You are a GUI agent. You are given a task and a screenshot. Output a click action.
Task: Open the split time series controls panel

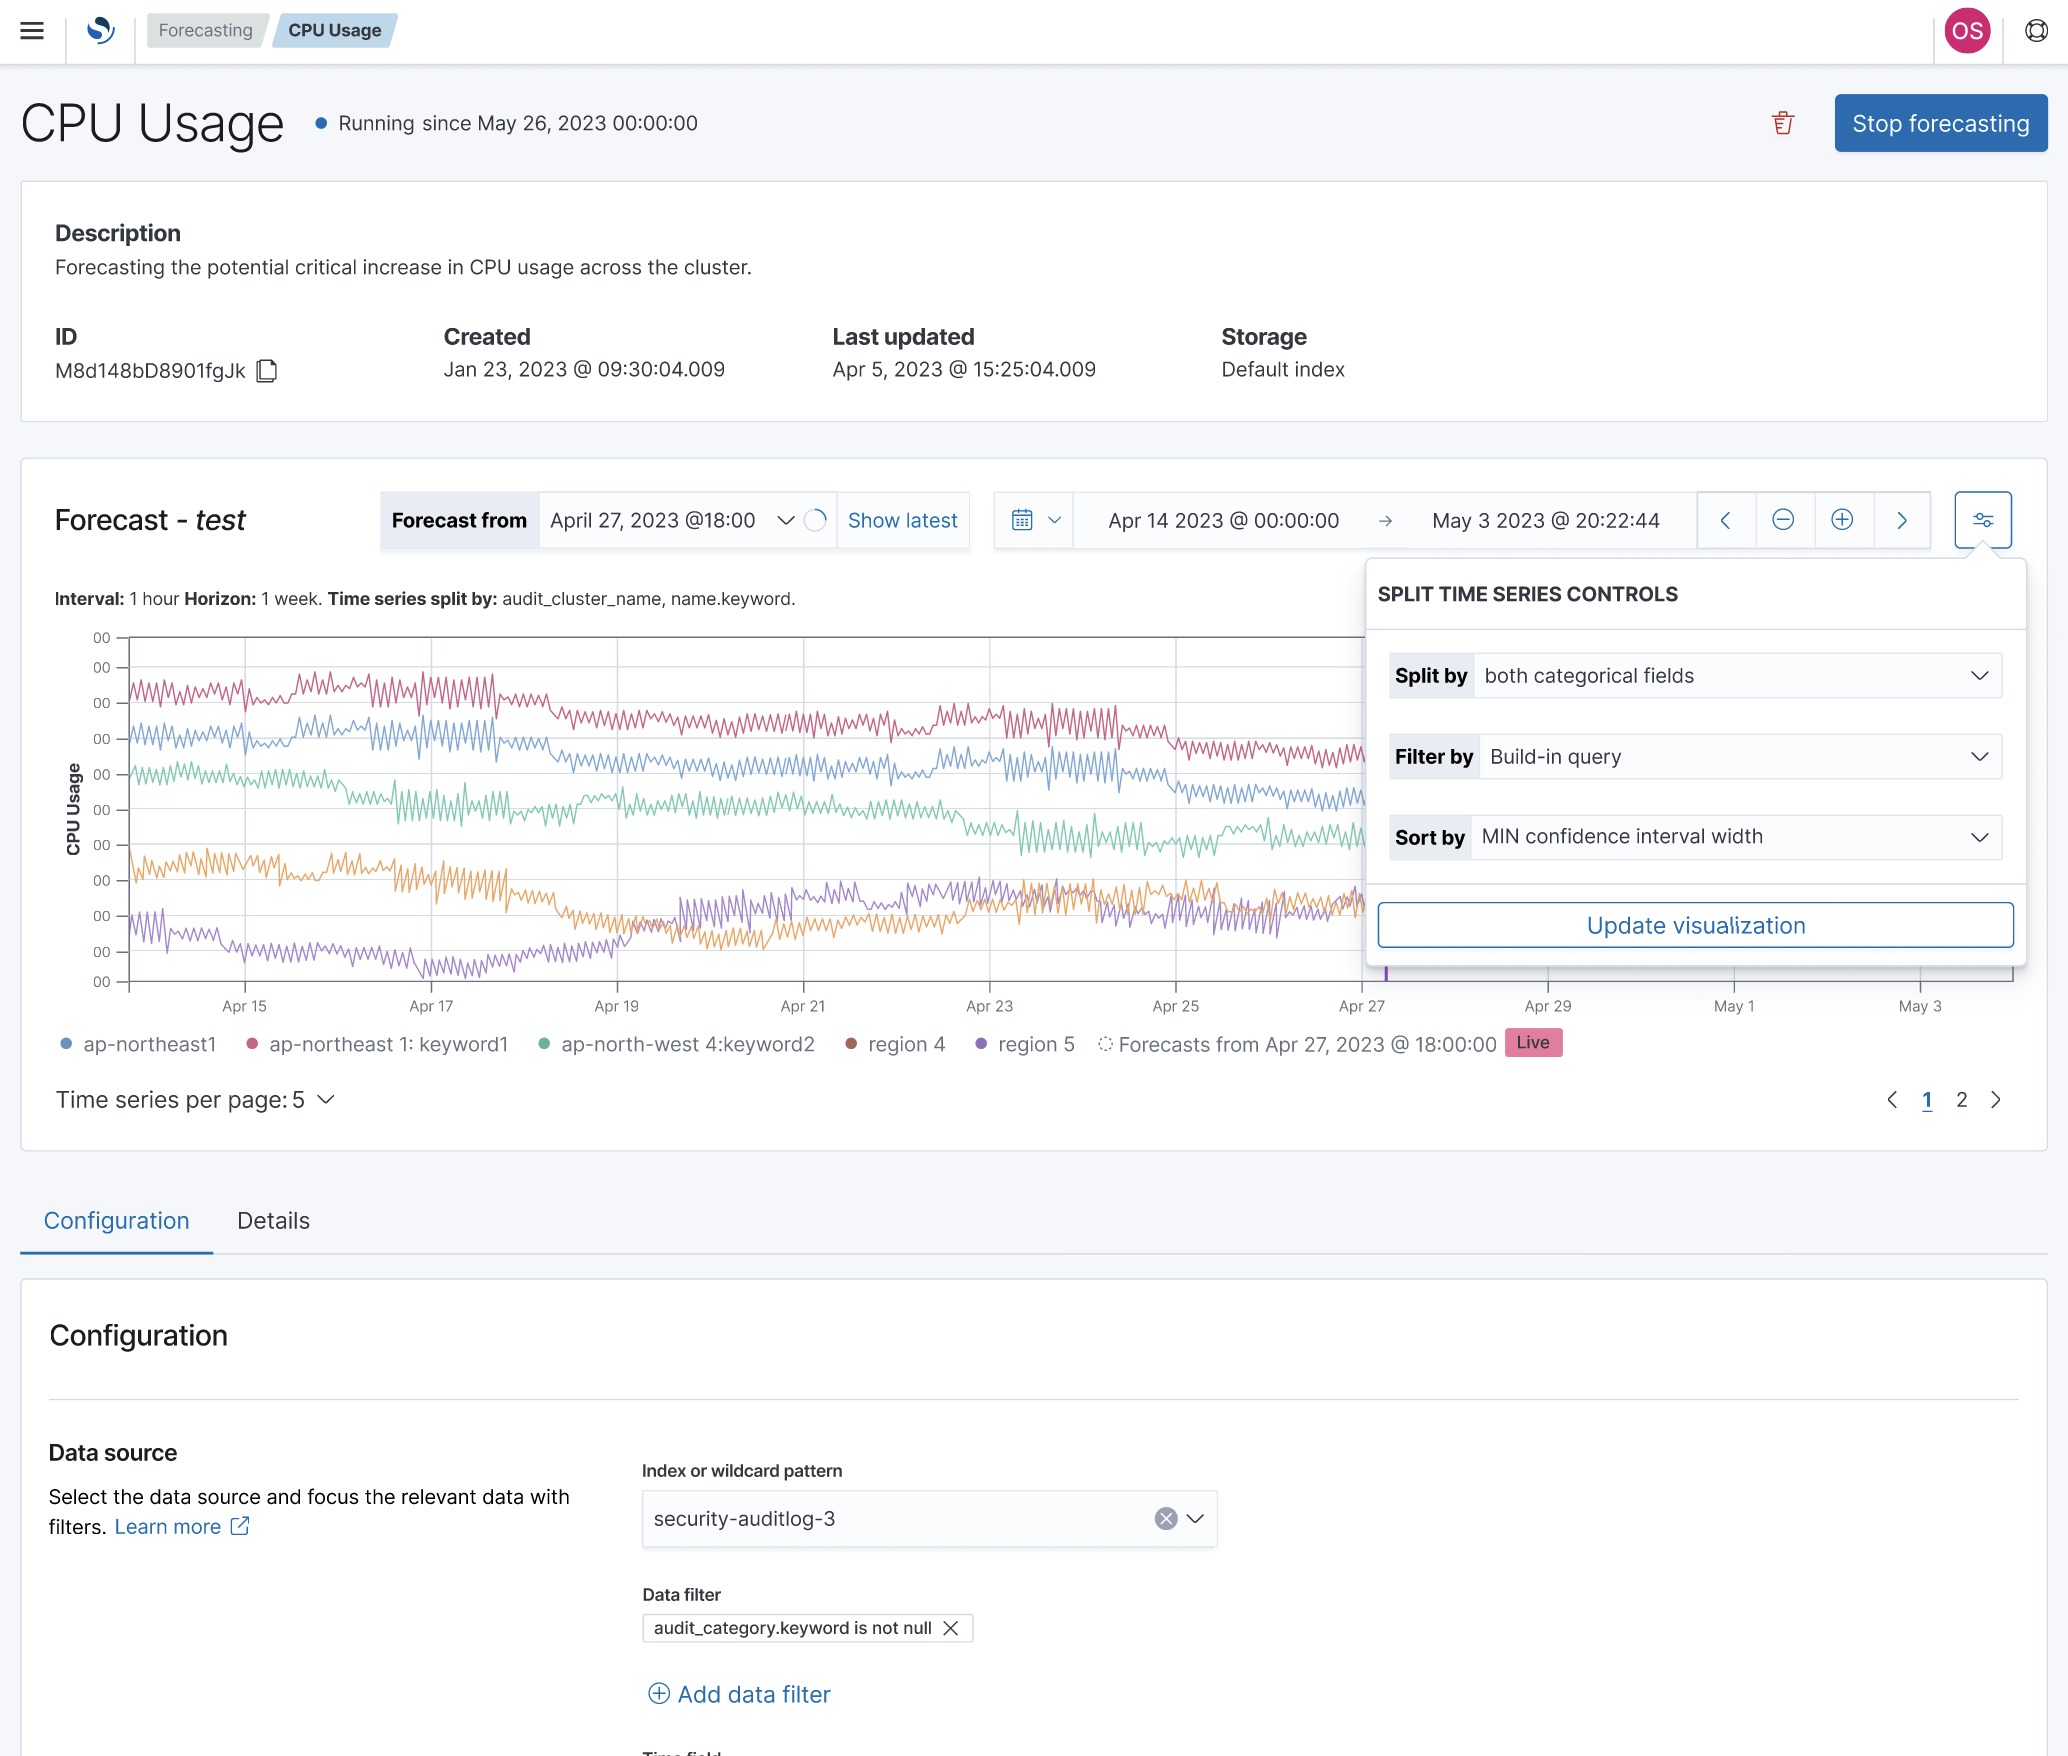coord(1982,520)
